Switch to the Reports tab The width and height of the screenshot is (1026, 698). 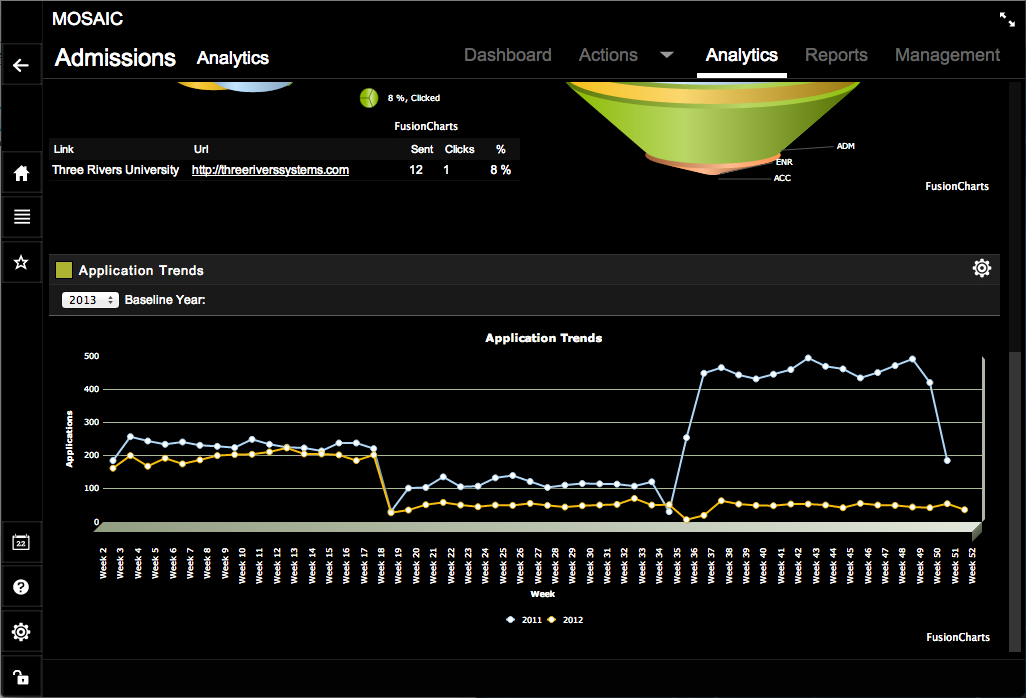click(836, 56)
